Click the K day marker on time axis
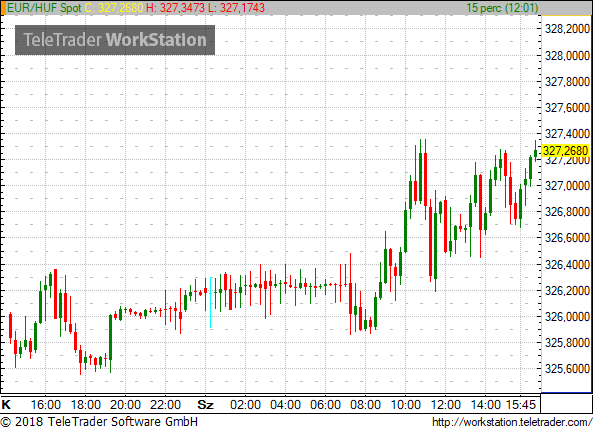The image size is (593, 431). click(x=6, y=405)
